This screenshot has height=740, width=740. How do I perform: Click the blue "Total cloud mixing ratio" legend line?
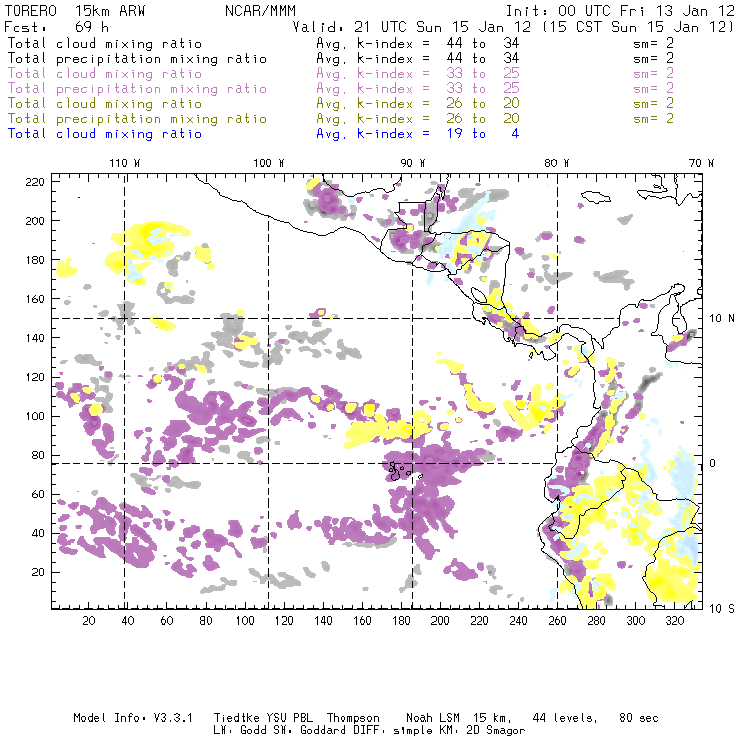click(105, 134)
